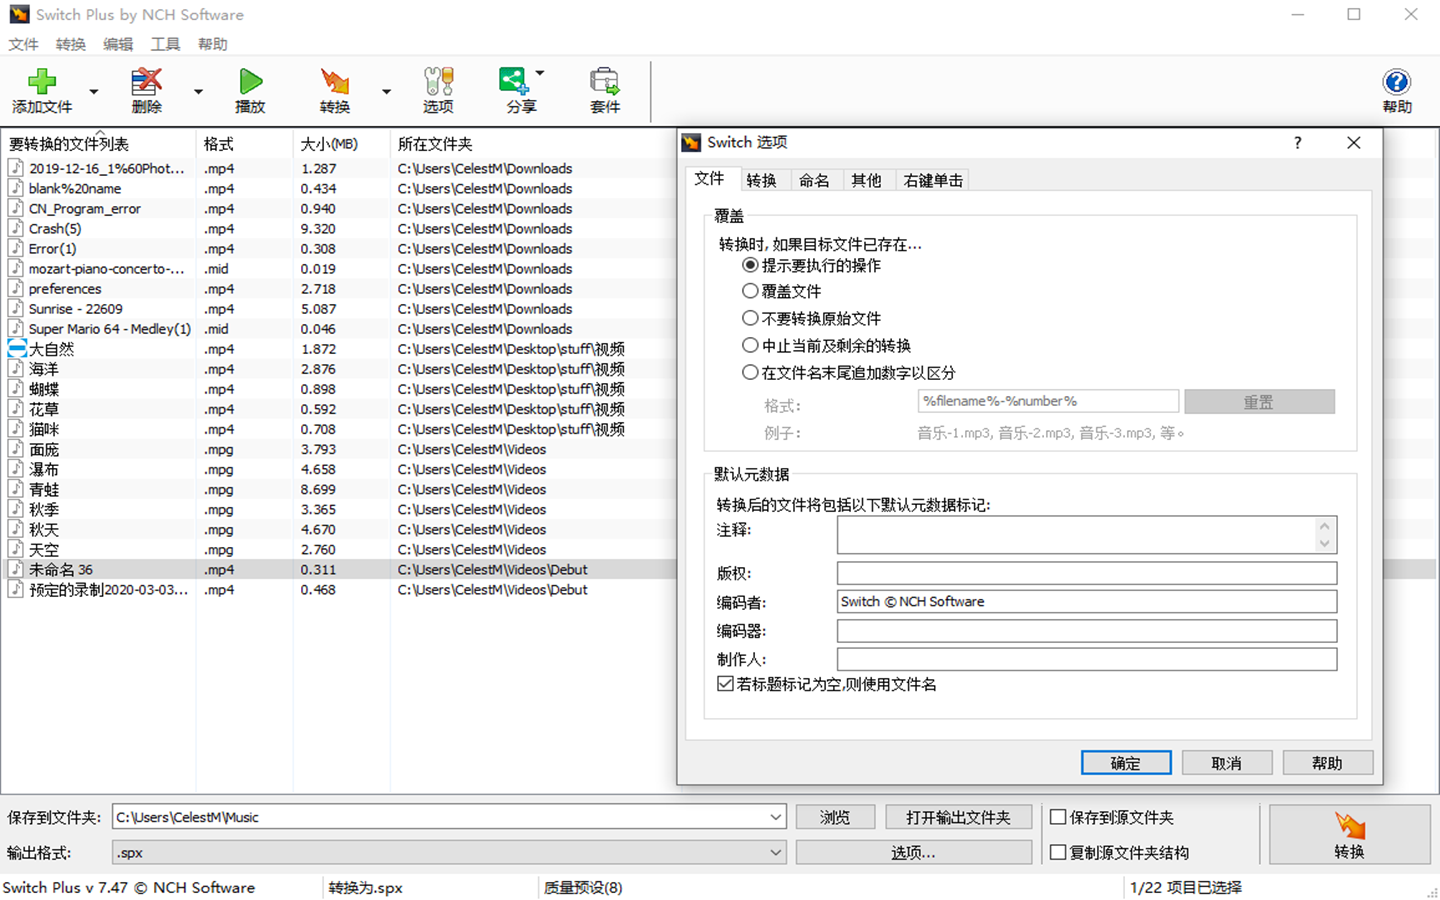Toggle 若标题标记为空,则使用文件名 checkbox
This screenshot has height=900, width=1440.
[x=725, y=684]
